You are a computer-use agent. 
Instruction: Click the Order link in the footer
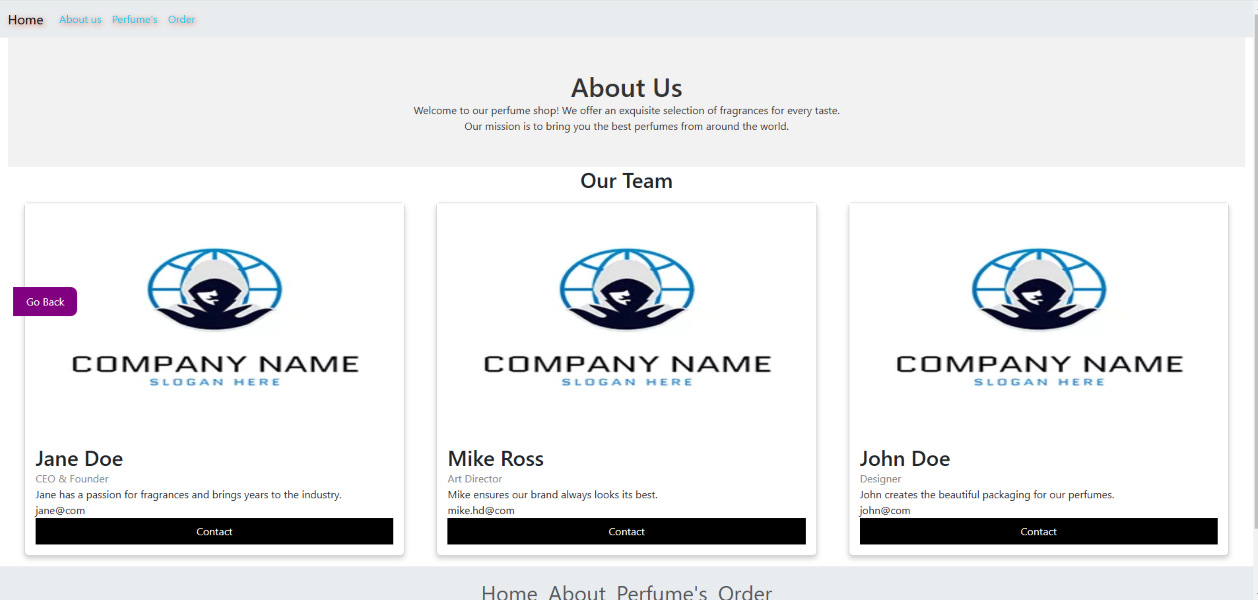pos(745,592)
